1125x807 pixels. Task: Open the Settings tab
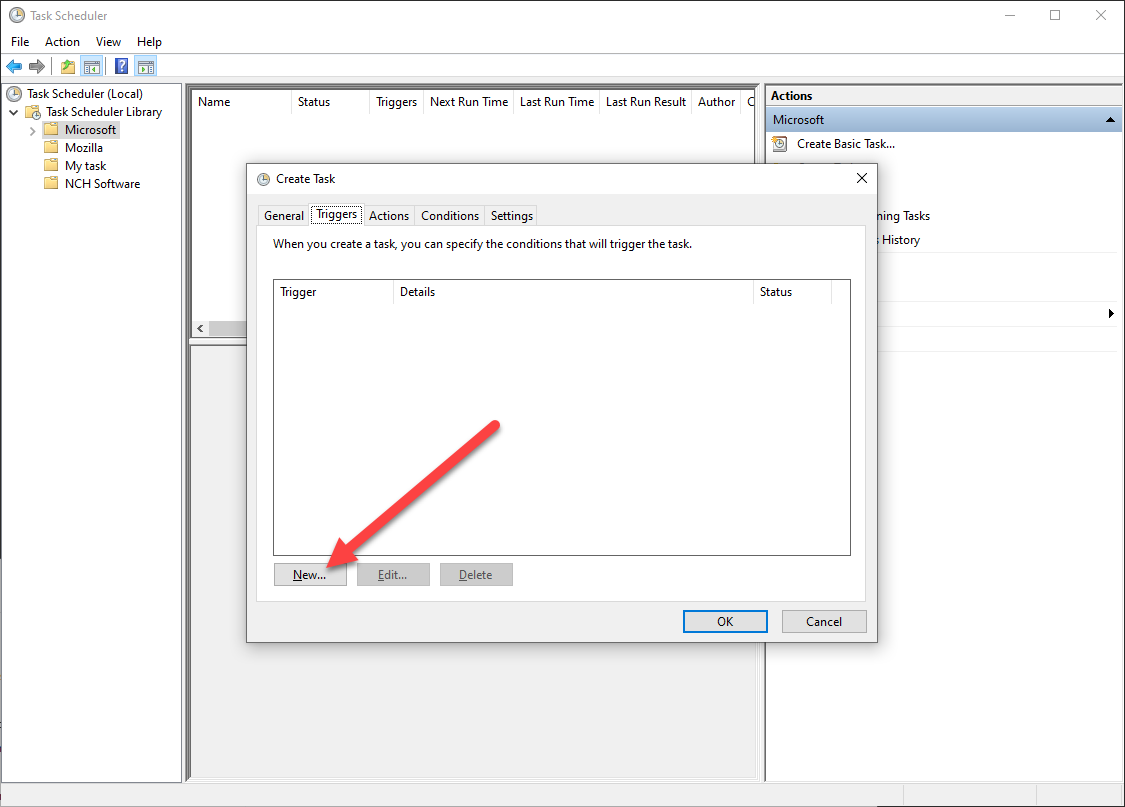(512, 216)
